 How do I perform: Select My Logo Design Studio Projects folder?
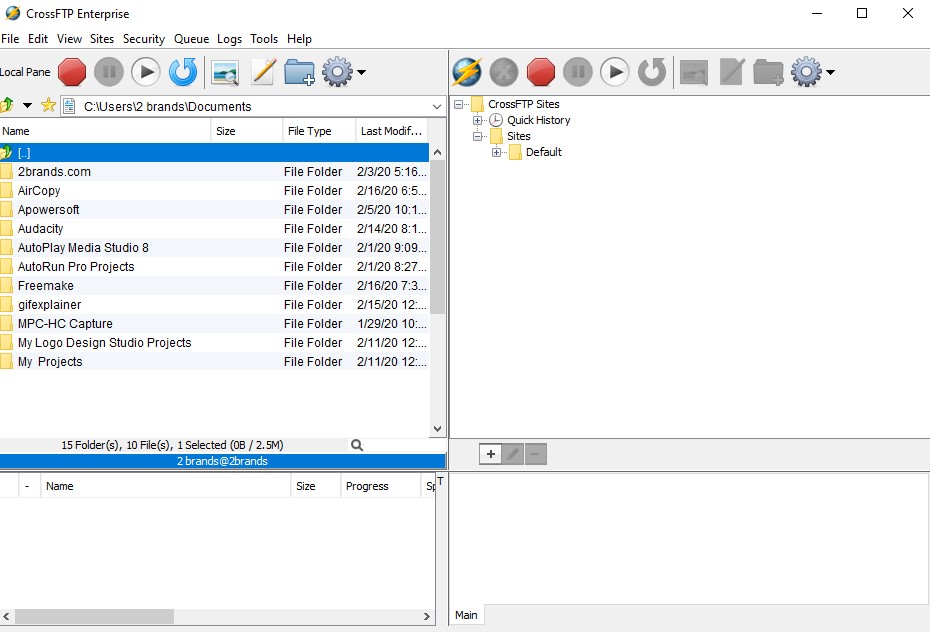(214, 342)
